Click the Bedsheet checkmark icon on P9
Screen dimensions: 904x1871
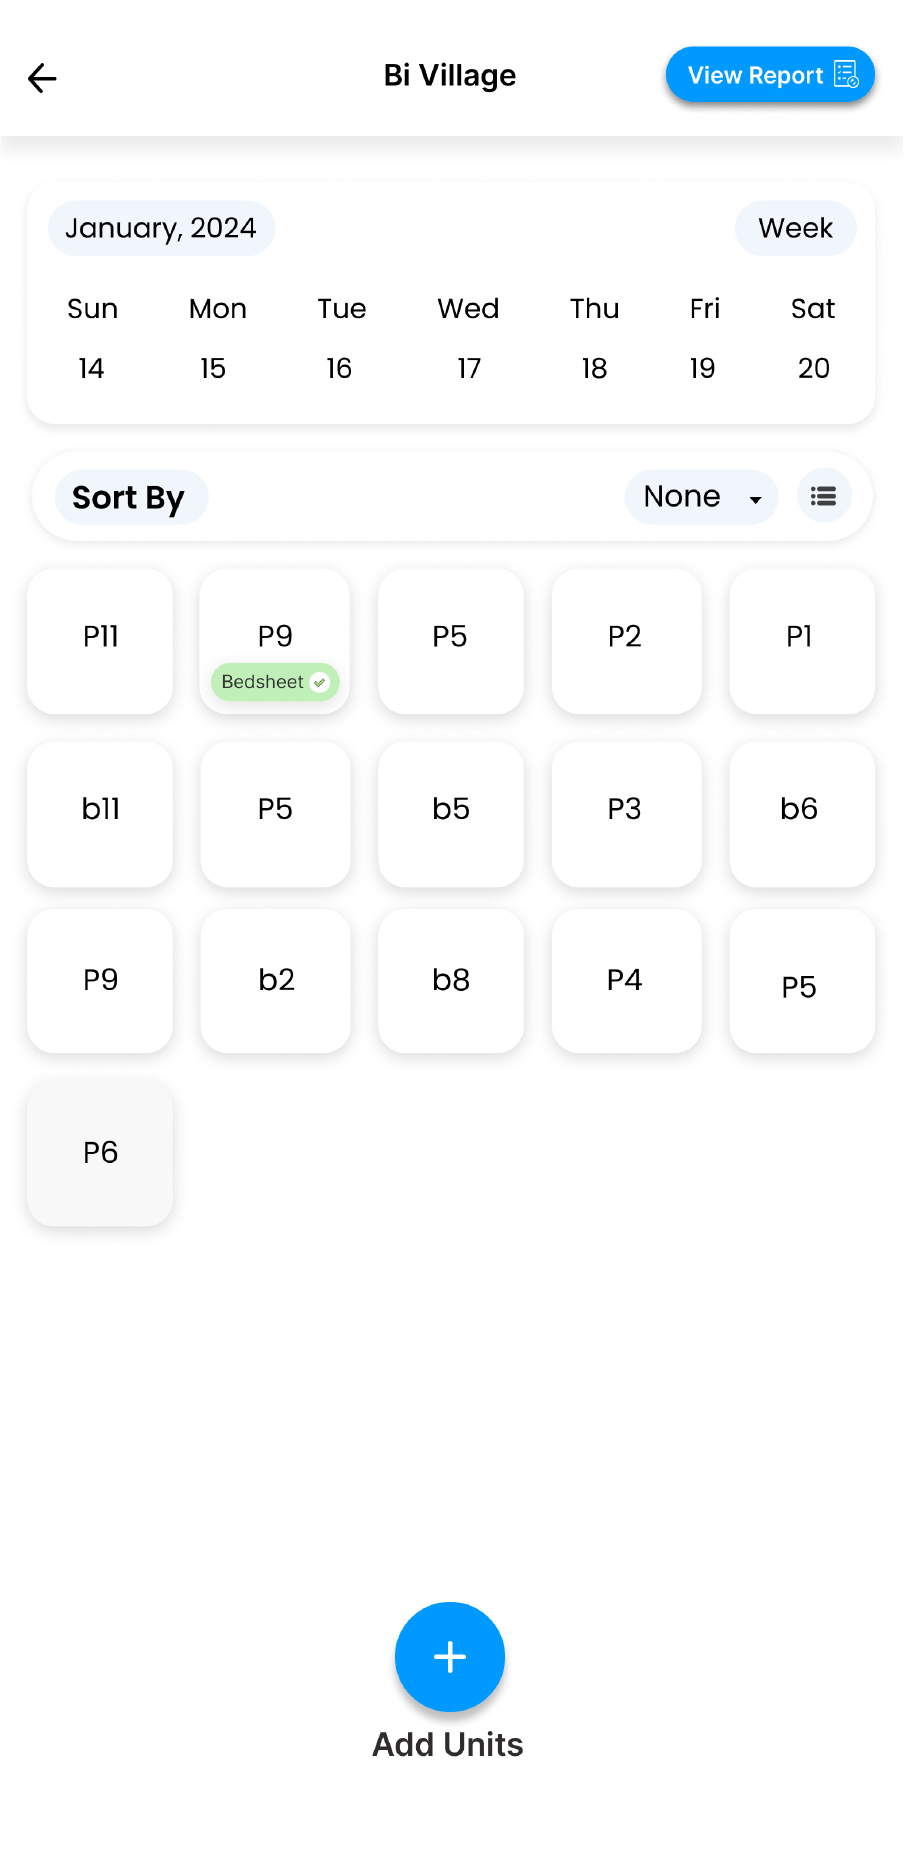(x=320, y=682)
